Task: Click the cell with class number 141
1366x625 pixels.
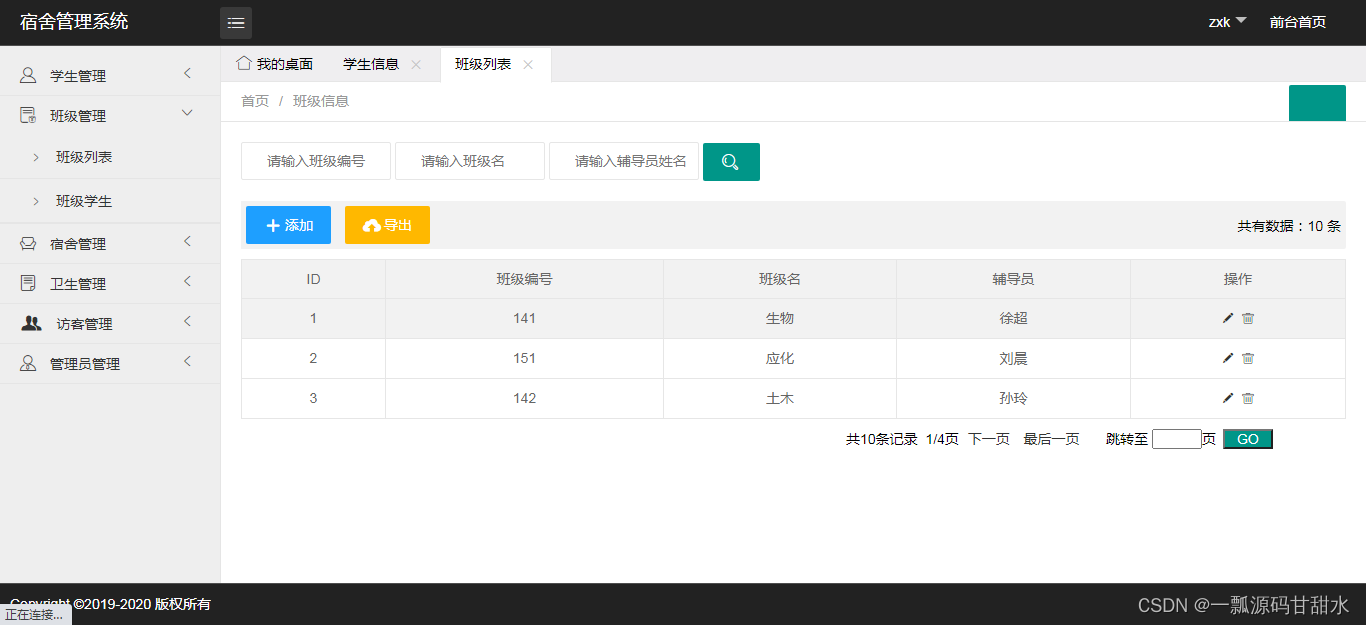Action: (x=524, y=318)
